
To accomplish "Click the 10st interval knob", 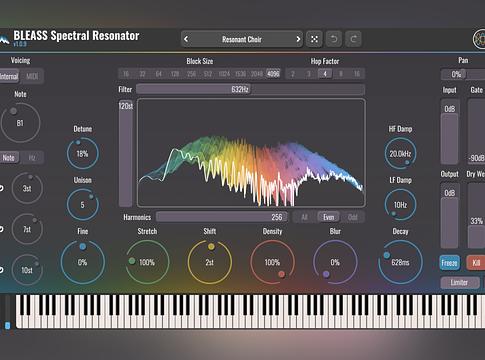I will point(27,270).
